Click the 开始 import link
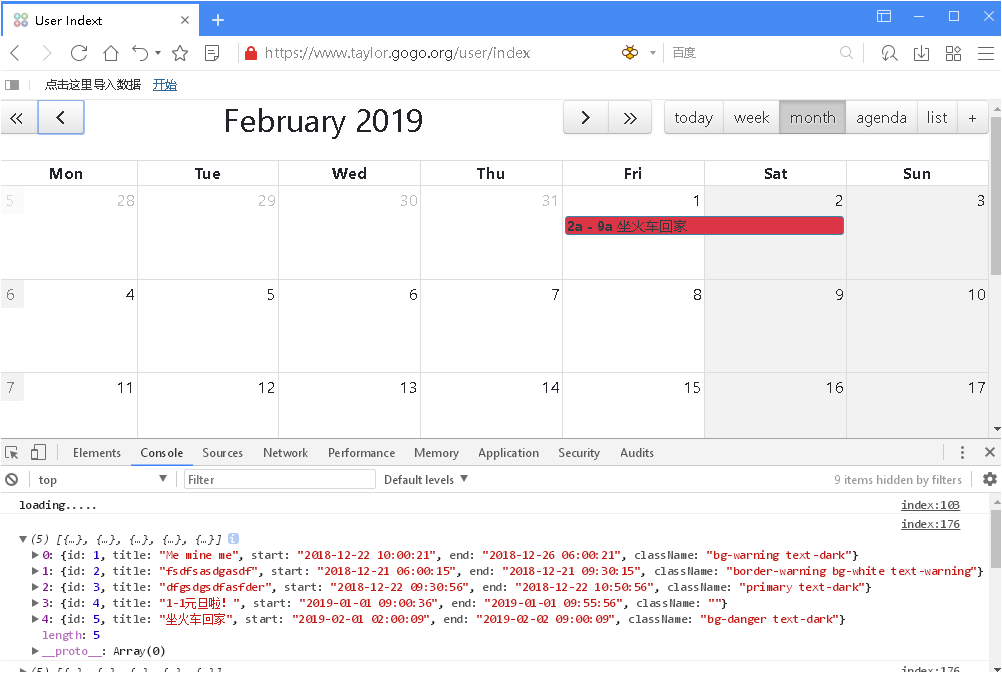Image resolution: width=1002 pixels, height=673 pixels. pos(164,84)
